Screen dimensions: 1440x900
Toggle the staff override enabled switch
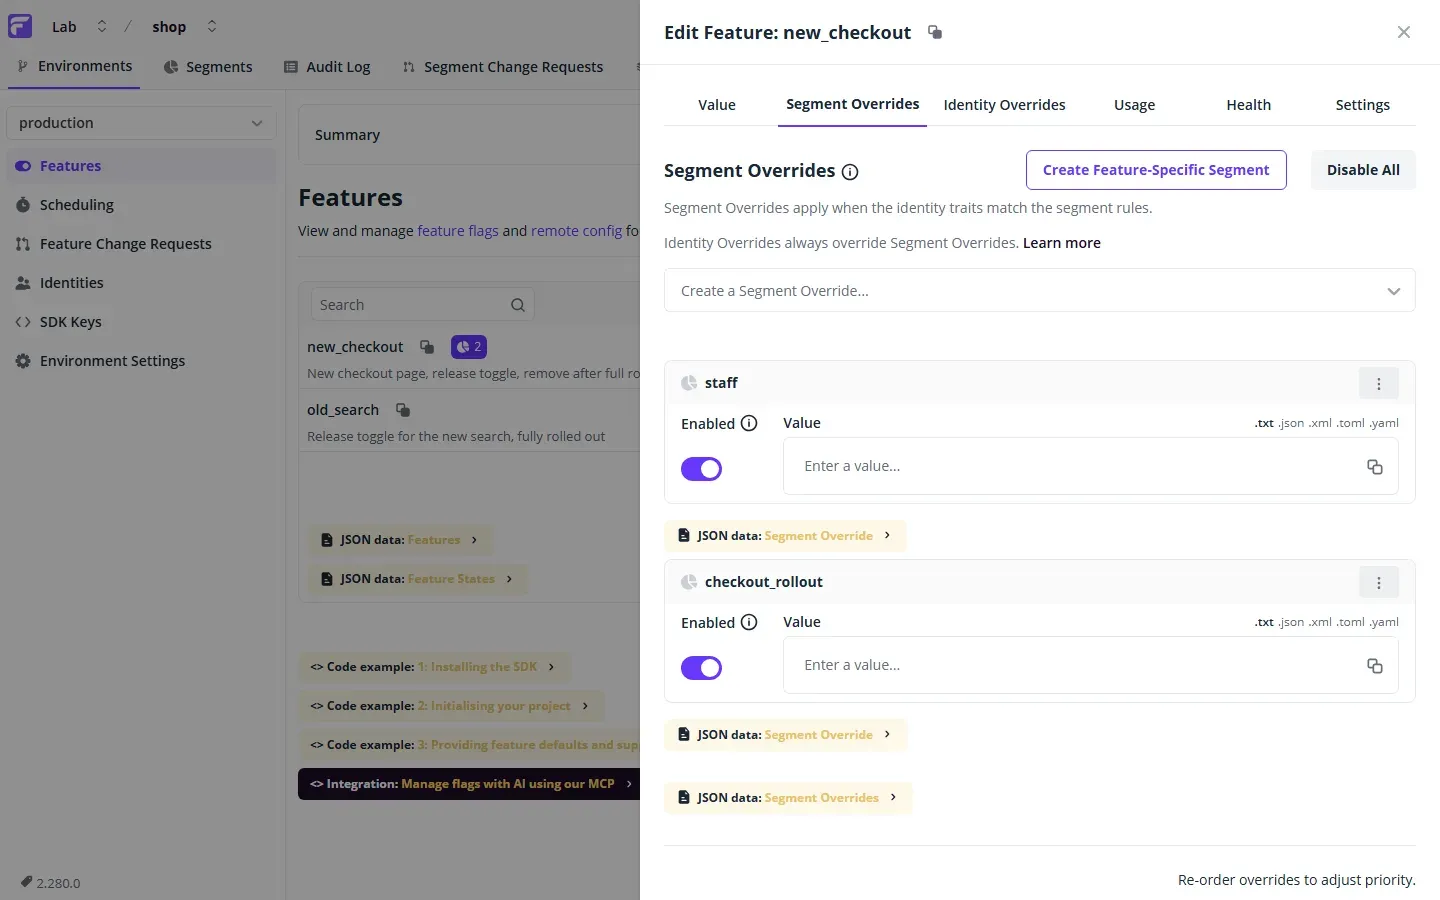[x=701, y=469]
